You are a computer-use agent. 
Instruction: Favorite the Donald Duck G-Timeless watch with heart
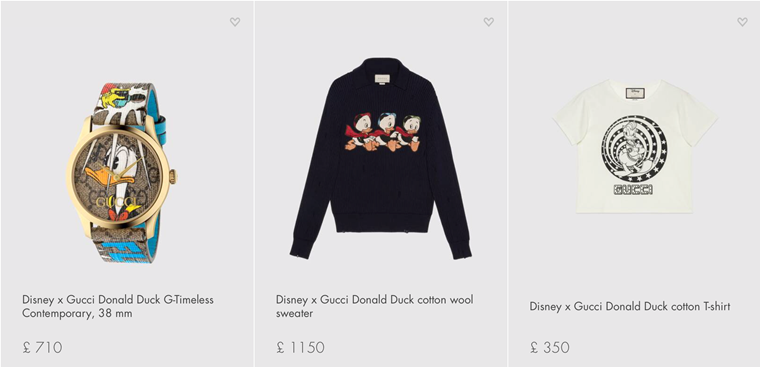(235, 22)
